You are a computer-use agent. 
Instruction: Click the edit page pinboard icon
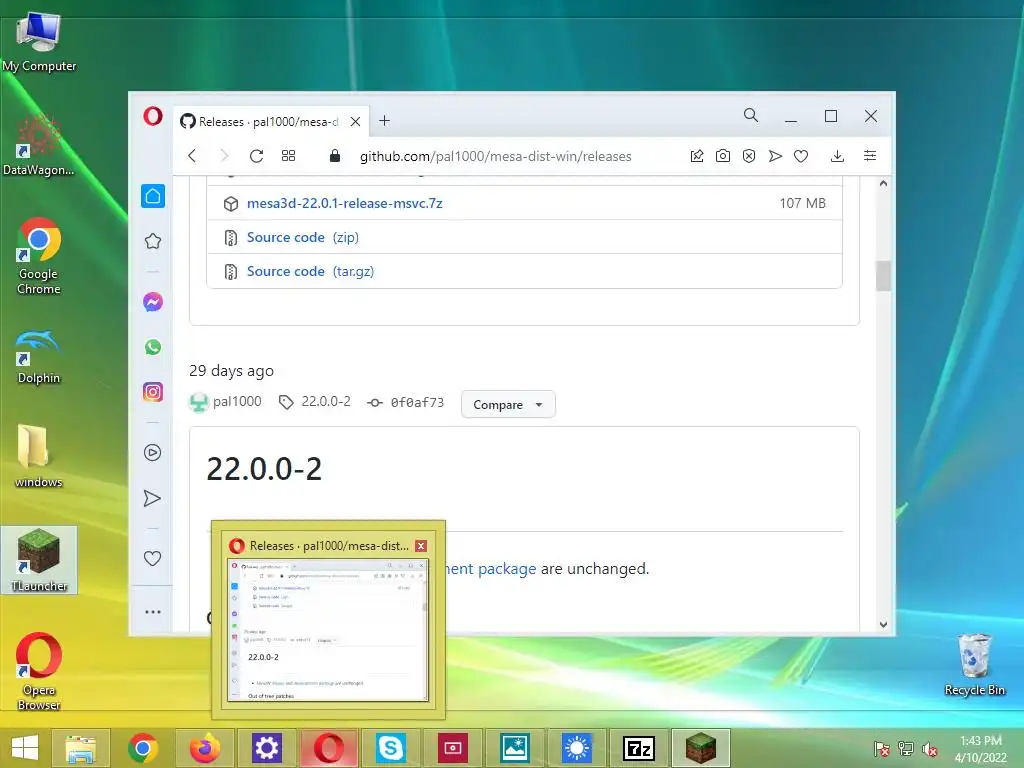697,156
